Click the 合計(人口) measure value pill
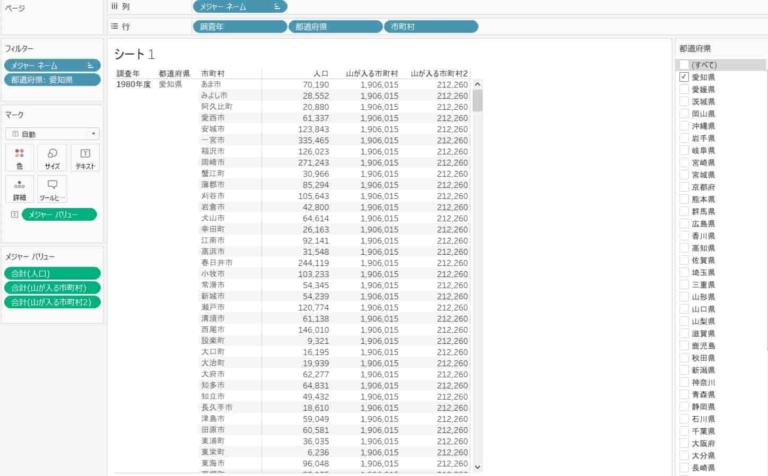This screenshot has width=768, height=476. pyautogui.click(x=52, y=273)
